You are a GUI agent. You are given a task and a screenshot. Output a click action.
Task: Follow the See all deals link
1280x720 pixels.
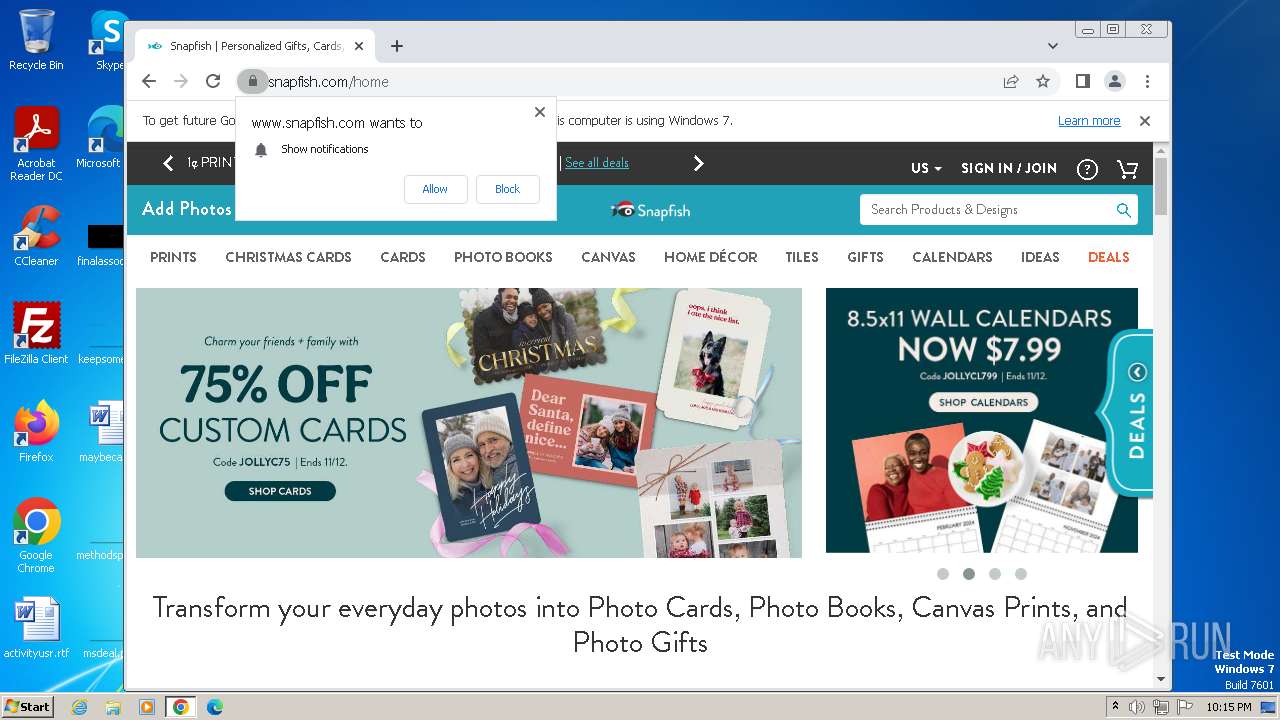pos(597,163)
